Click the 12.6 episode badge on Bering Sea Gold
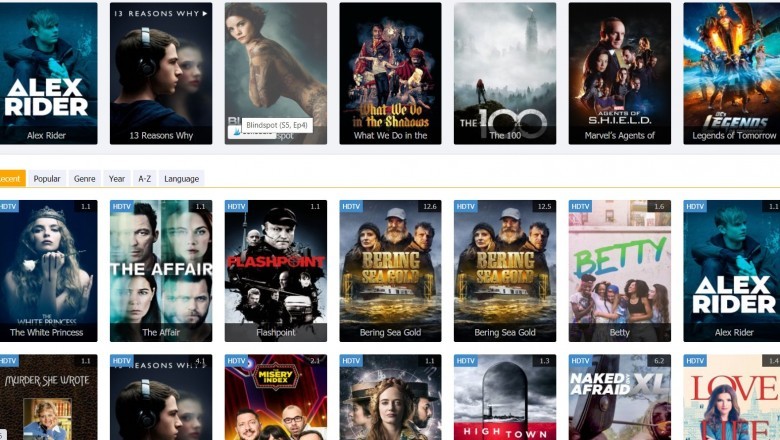The width and height of the screenshot is (780, 440). (430, 207)
